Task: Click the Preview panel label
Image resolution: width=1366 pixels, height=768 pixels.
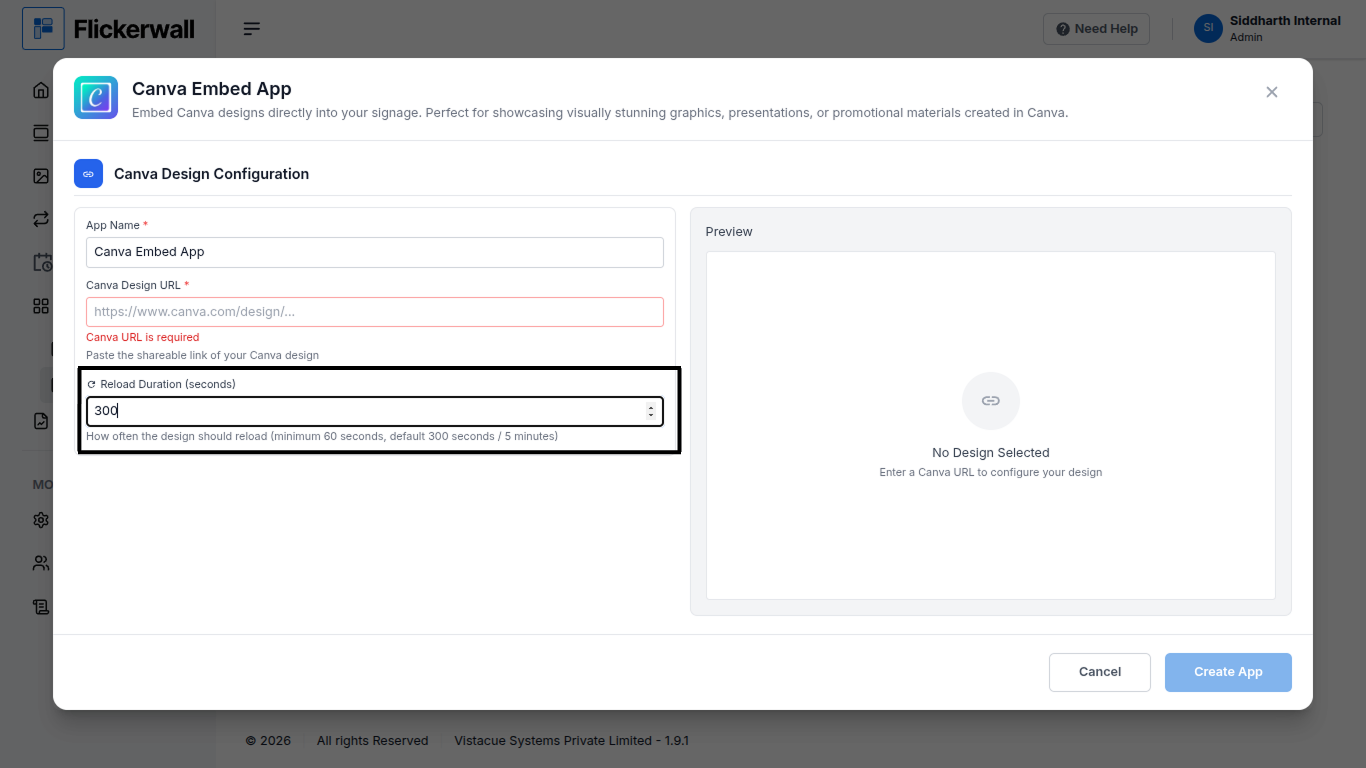Action: click(x=729, y=232)
